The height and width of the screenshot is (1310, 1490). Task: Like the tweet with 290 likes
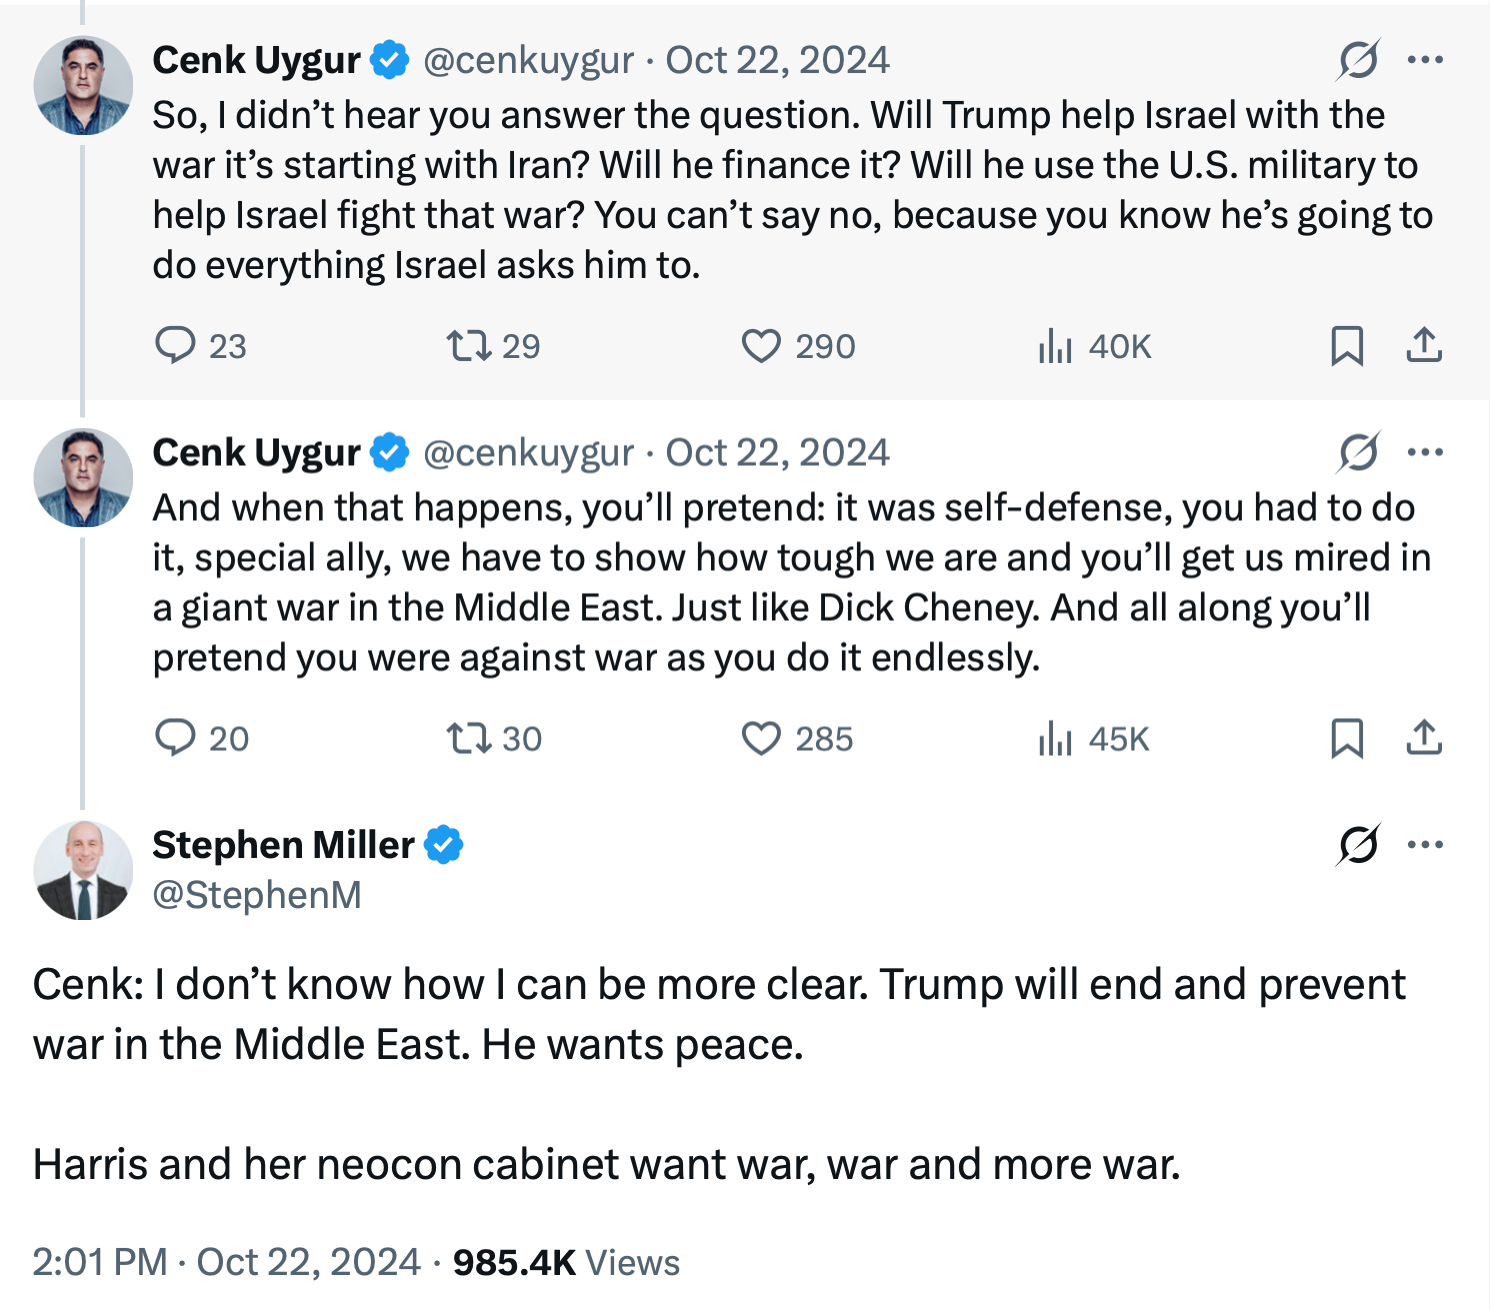point(761,346)
